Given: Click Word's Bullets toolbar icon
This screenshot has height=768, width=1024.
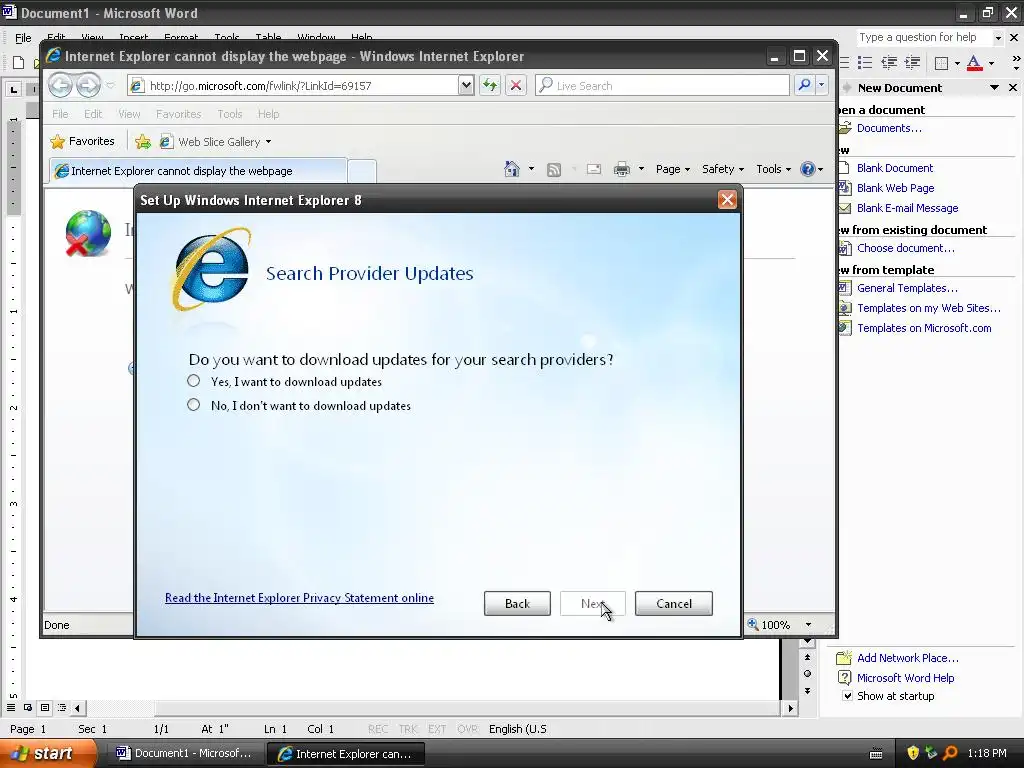Looking at the screenshot, I should pos(865,63).
